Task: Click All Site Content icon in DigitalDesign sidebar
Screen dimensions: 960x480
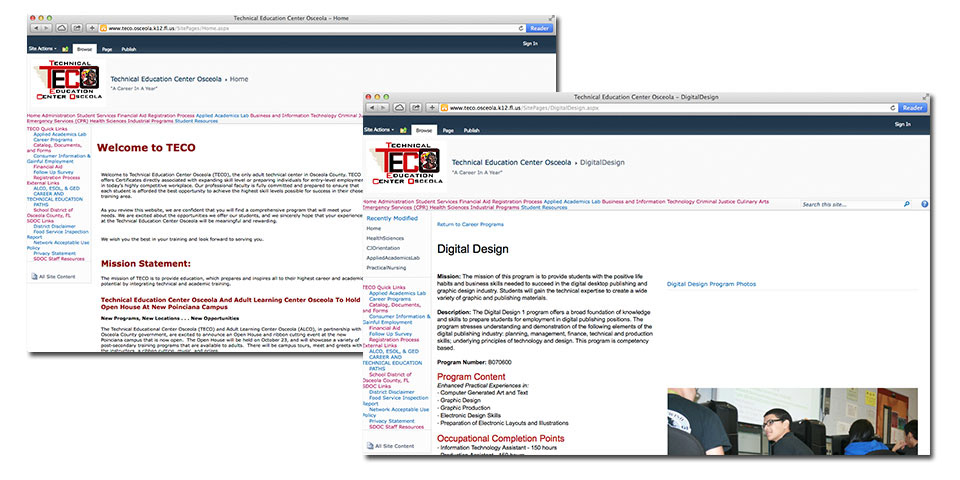Action: pyautogui.click(x=369, y=446)
